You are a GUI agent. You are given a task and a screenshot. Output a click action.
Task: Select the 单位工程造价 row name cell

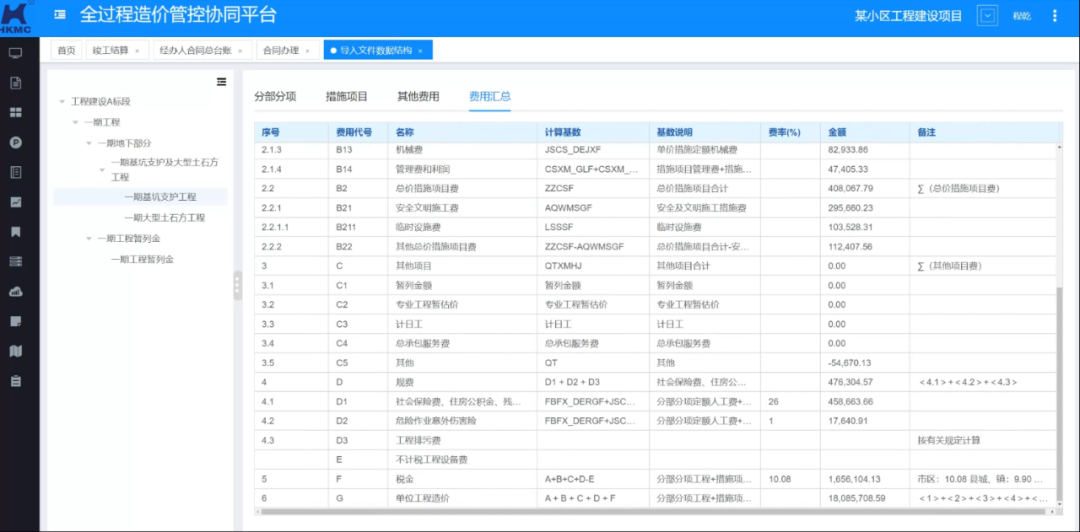coord(462,498)
